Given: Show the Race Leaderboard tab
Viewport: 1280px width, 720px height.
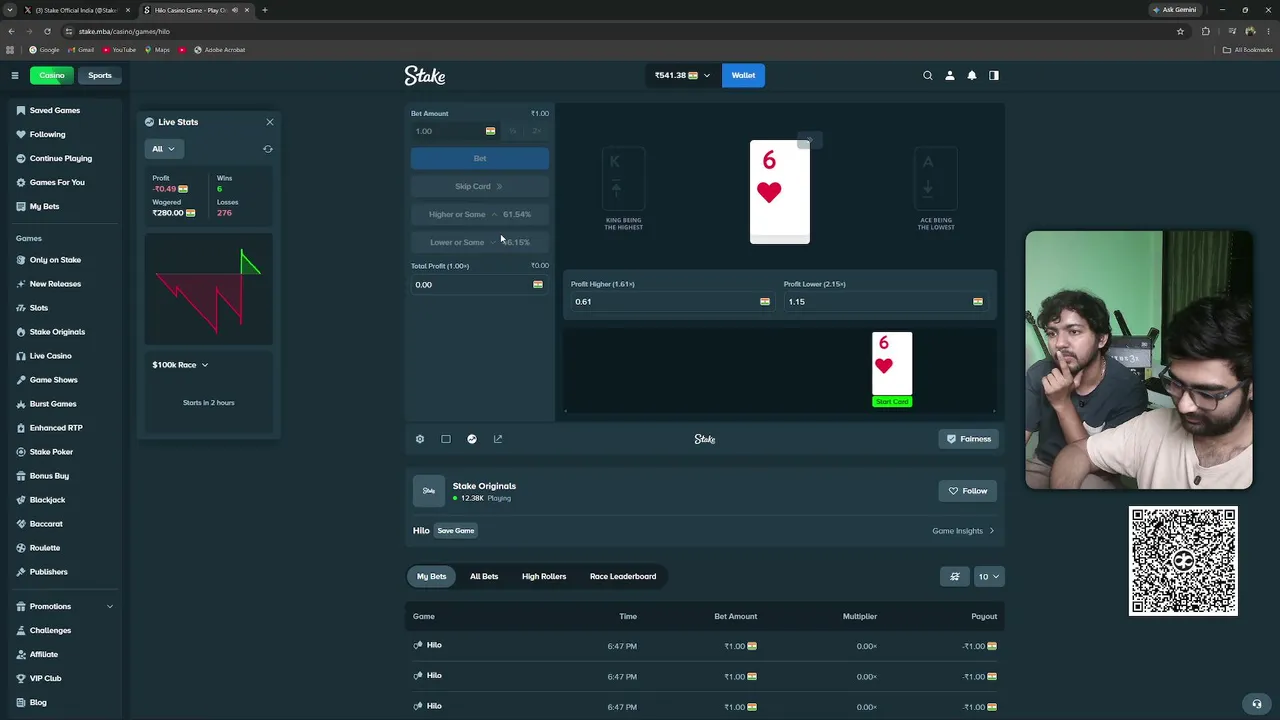Looking at the screenshot, I should (623, 576).
